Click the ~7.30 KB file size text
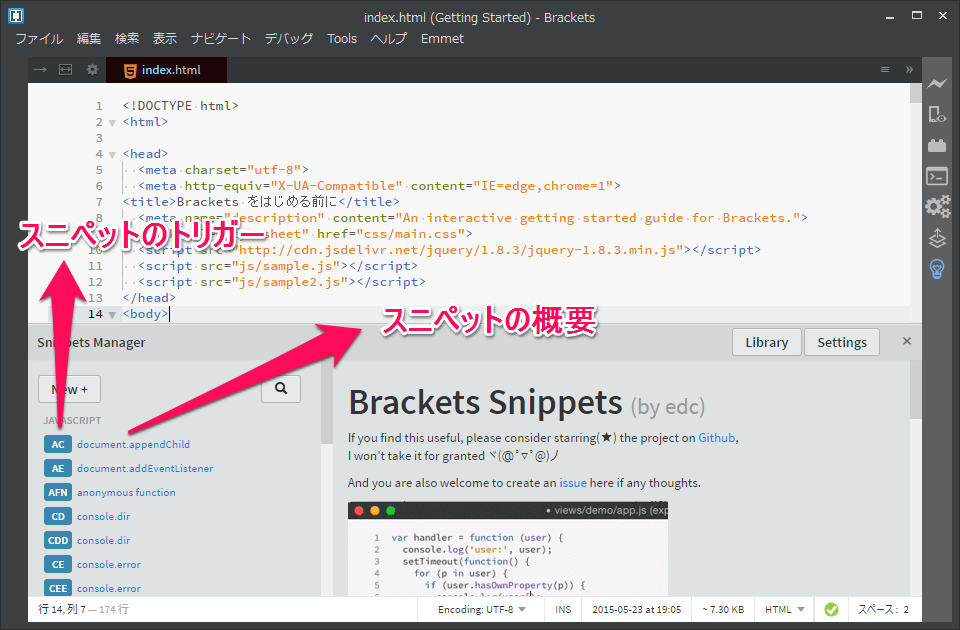960x630 pixels. (723, 610)
